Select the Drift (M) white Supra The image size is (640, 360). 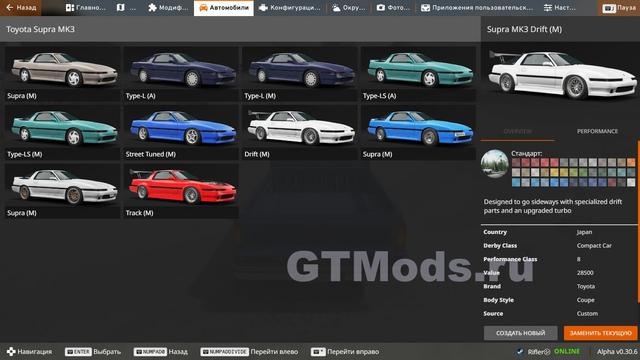(300, 133)
